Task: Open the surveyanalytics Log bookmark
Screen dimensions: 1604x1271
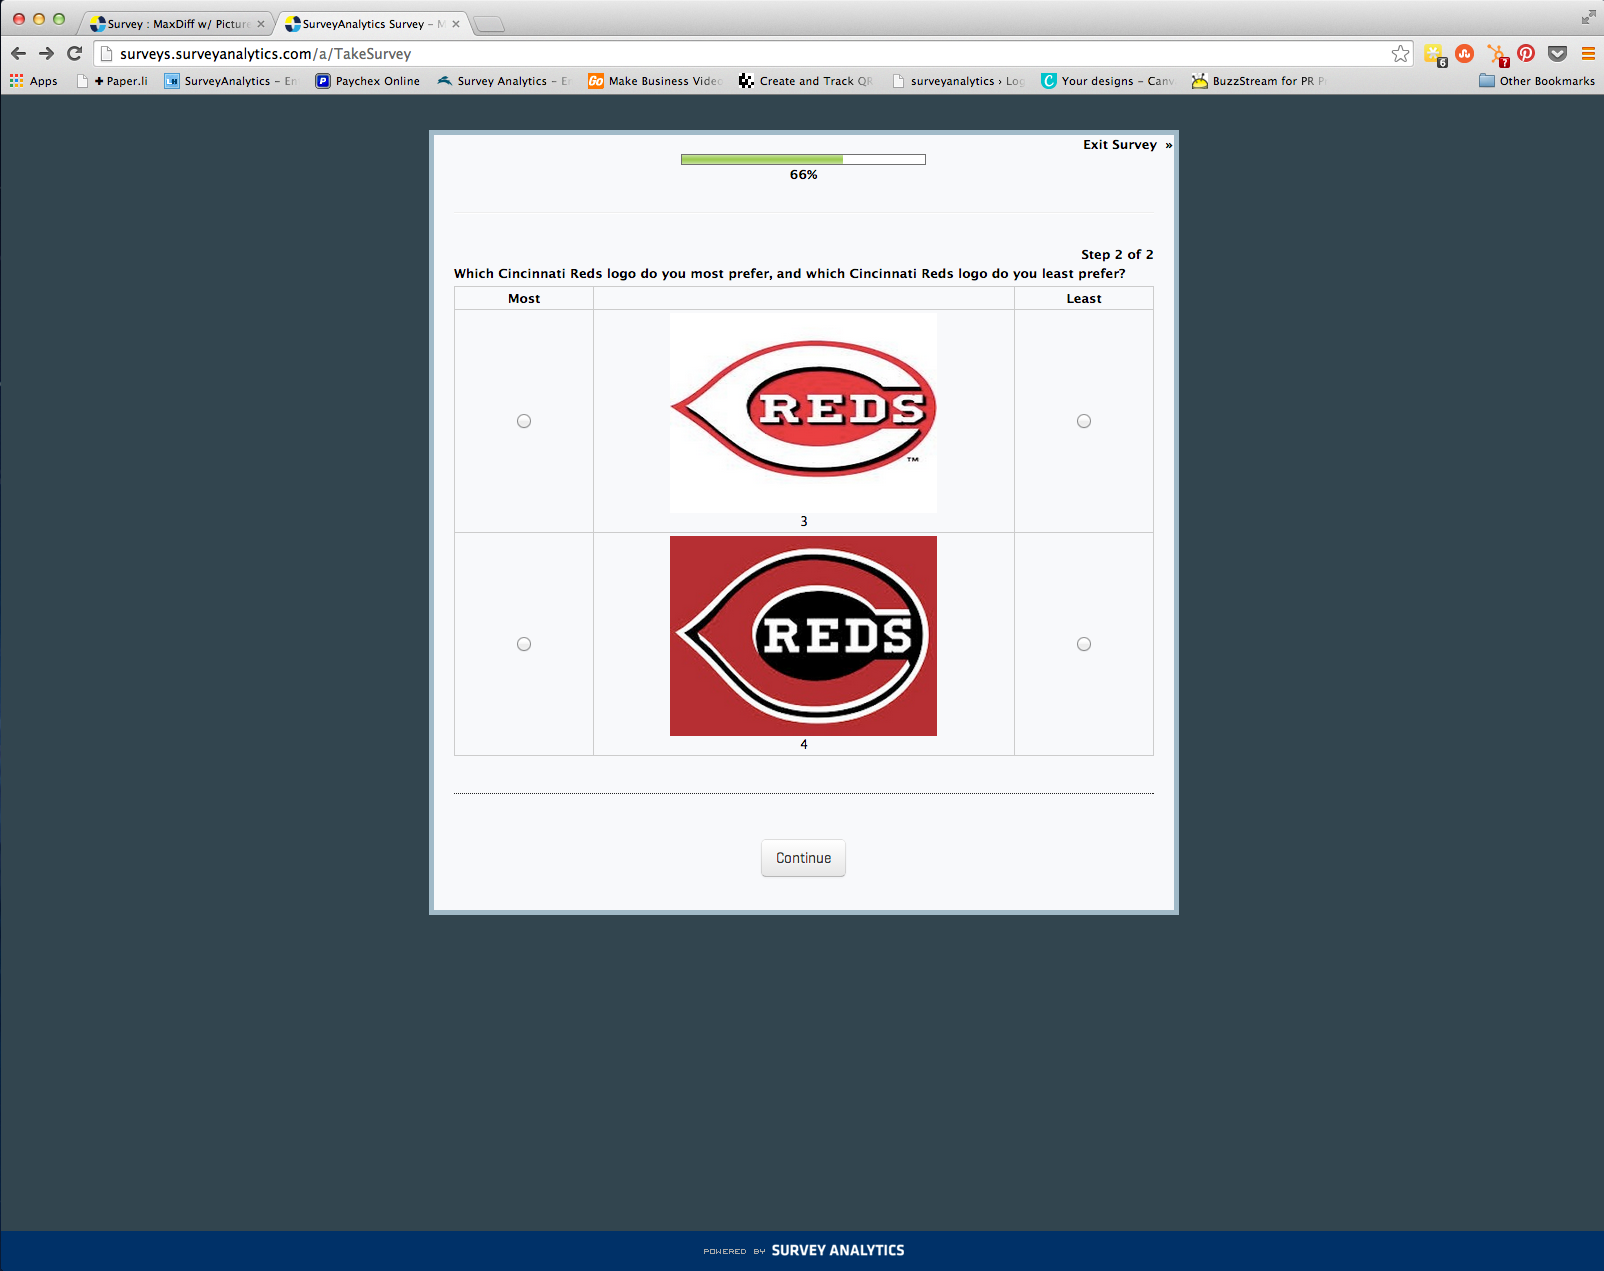Action: (958, 81)
